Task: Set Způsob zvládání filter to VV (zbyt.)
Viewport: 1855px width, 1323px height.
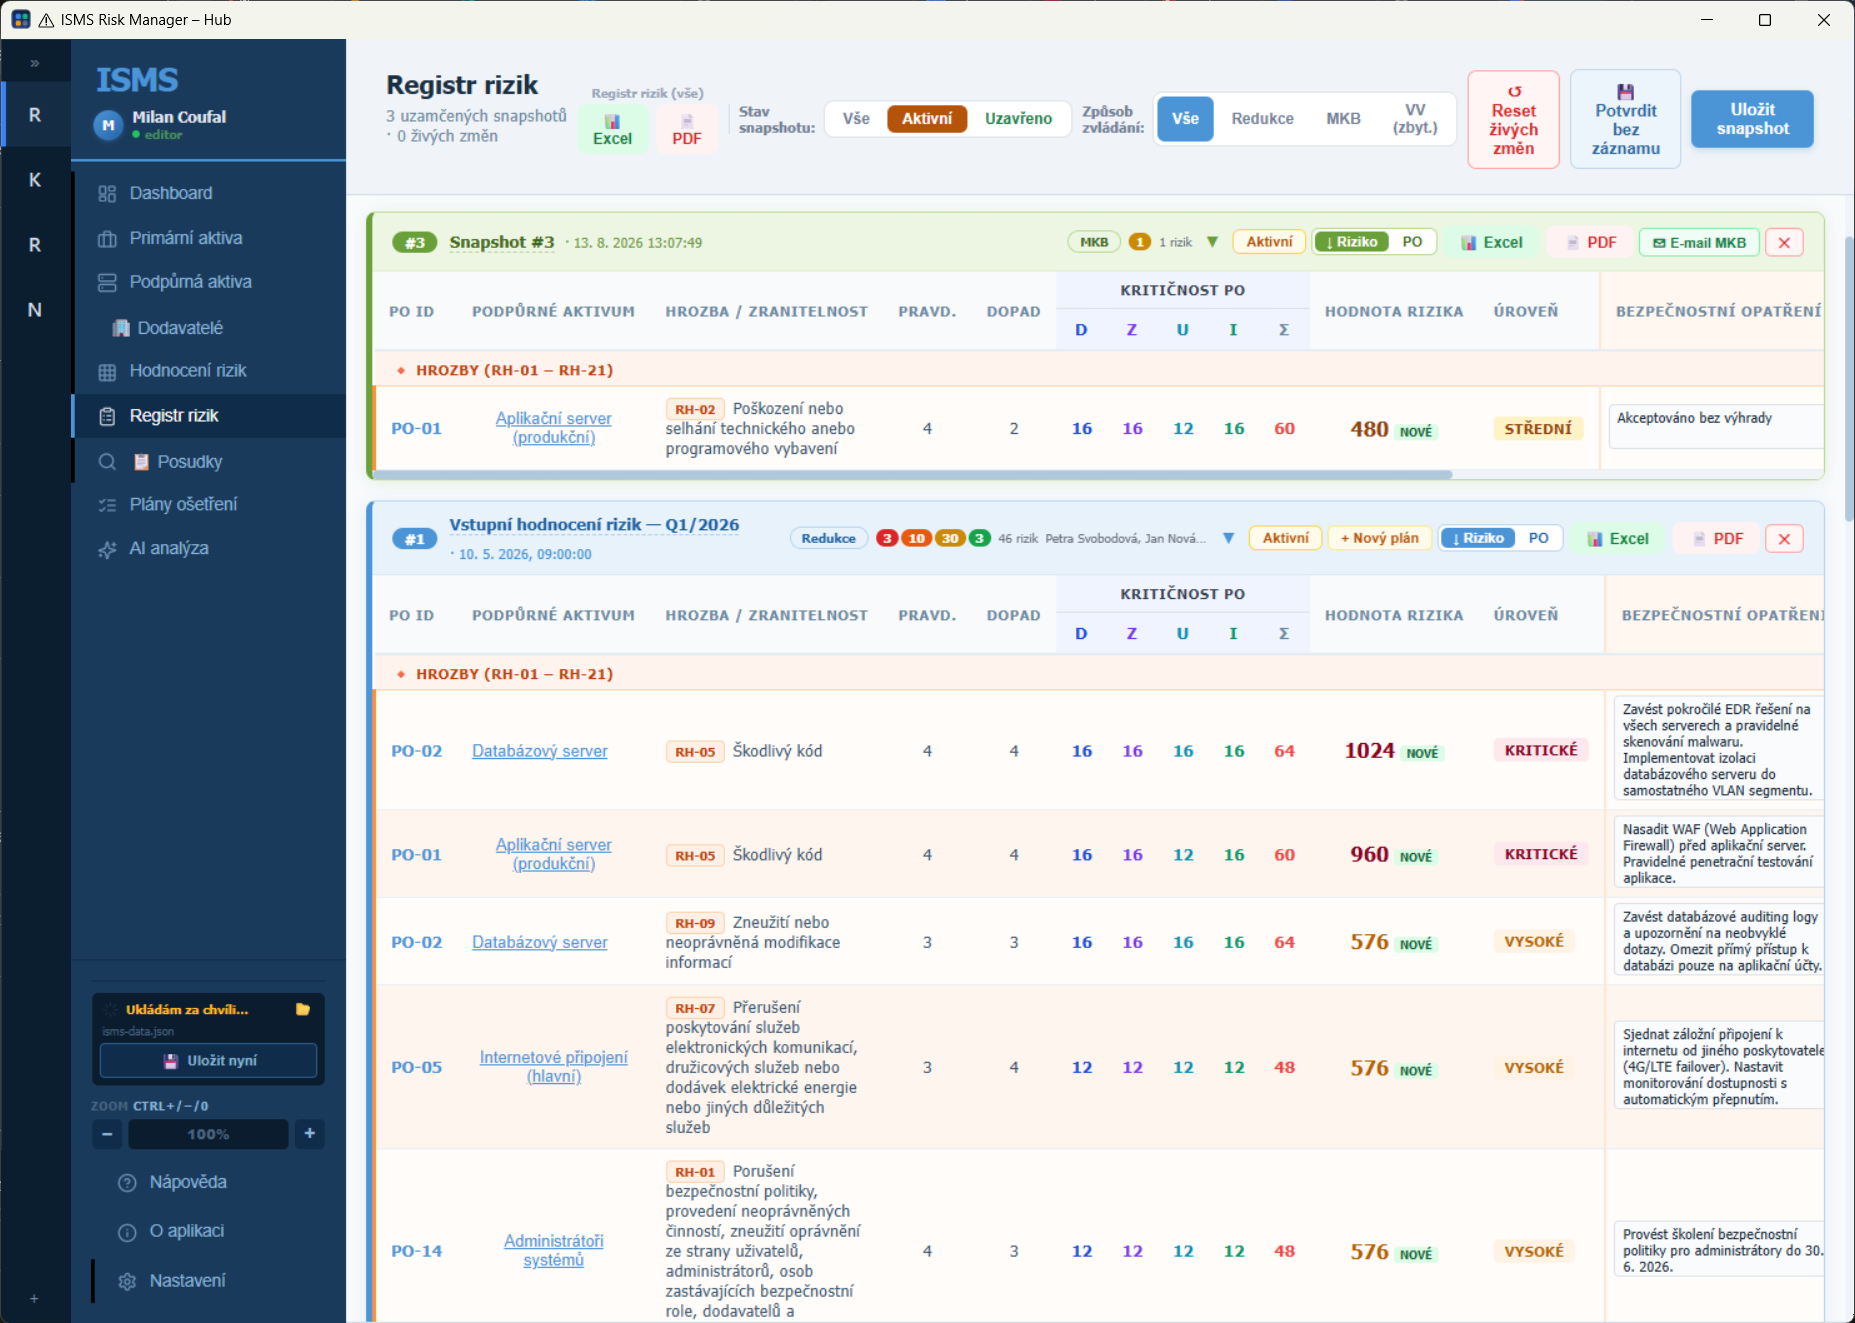Action: (x=1415, y=119)
